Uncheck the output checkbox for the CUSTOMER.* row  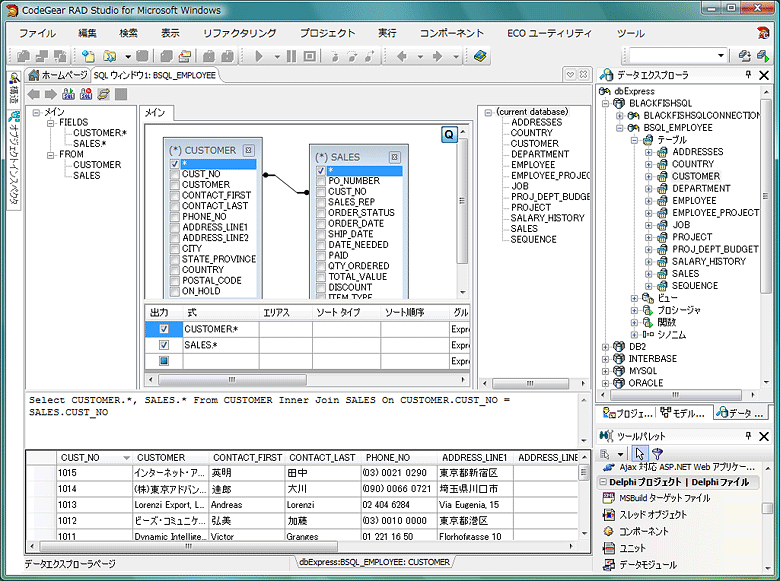click(x=164, y=329)
